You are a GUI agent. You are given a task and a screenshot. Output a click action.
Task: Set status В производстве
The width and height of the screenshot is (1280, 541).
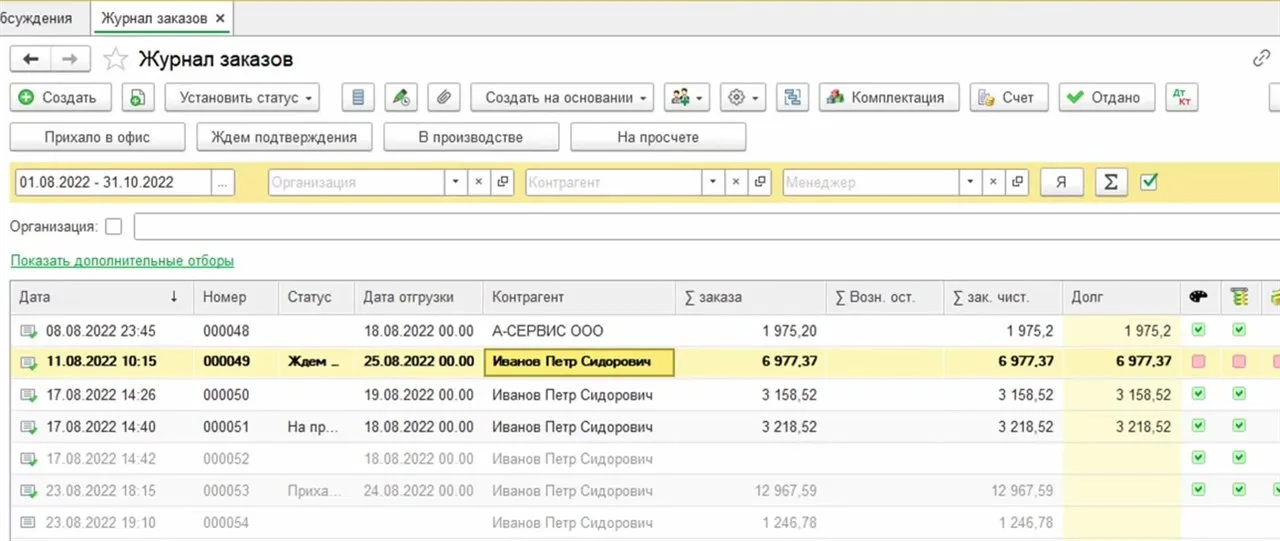471,137
